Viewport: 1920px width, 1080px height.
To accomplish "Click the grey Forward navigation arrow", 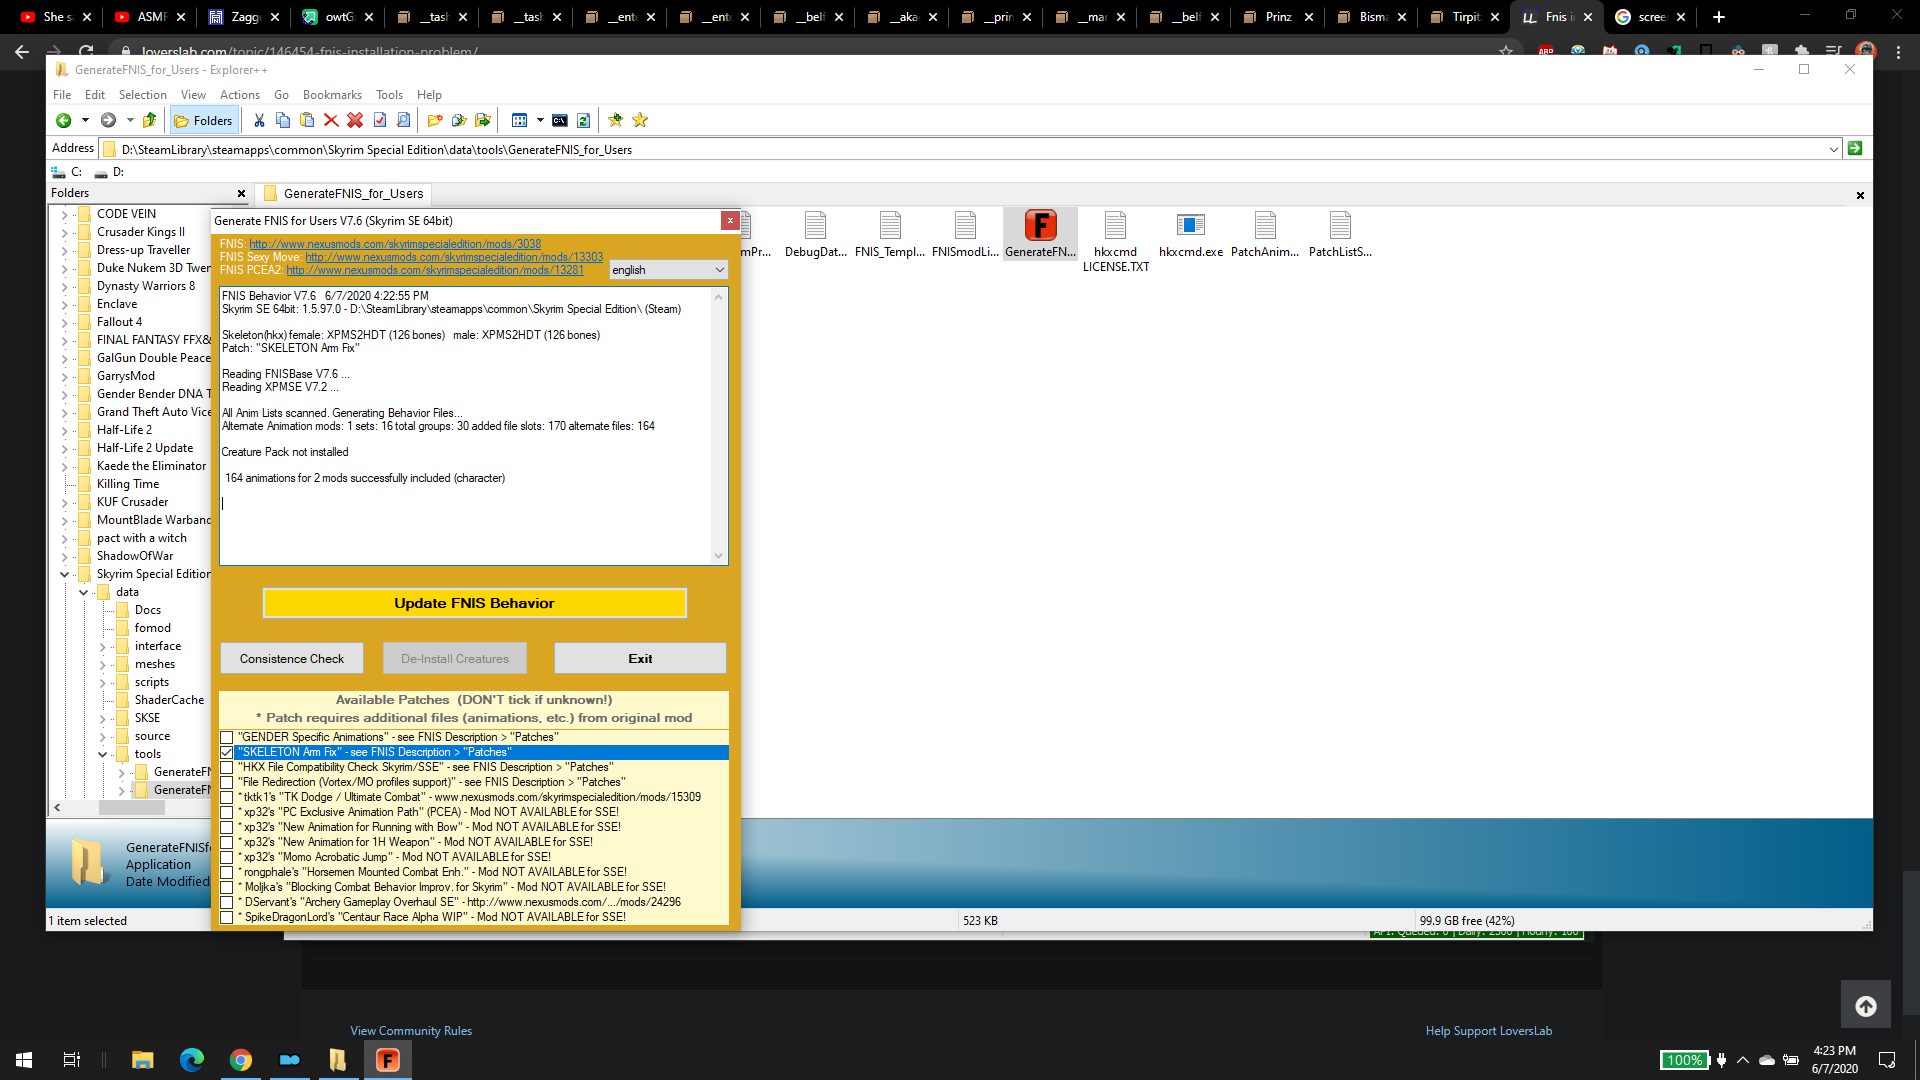I will tap(108, 121).
